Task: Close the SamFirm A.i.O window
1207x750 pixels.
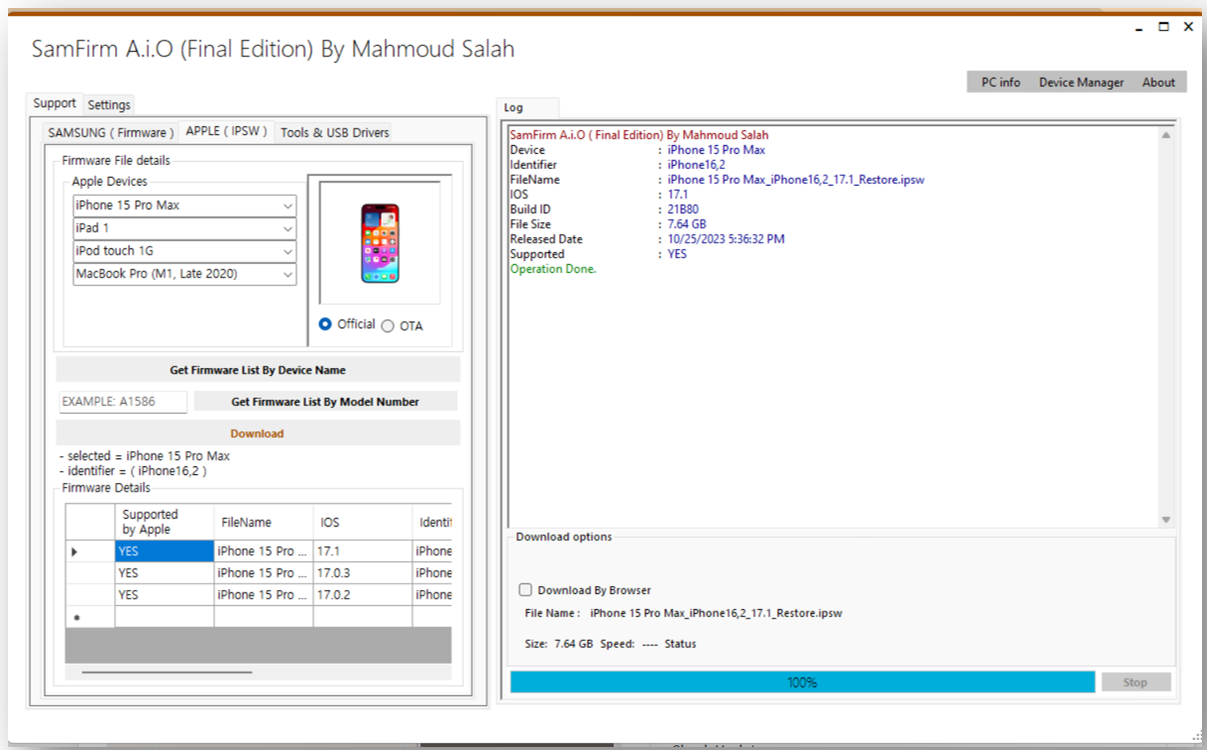Action: (x=1188, y=27)
